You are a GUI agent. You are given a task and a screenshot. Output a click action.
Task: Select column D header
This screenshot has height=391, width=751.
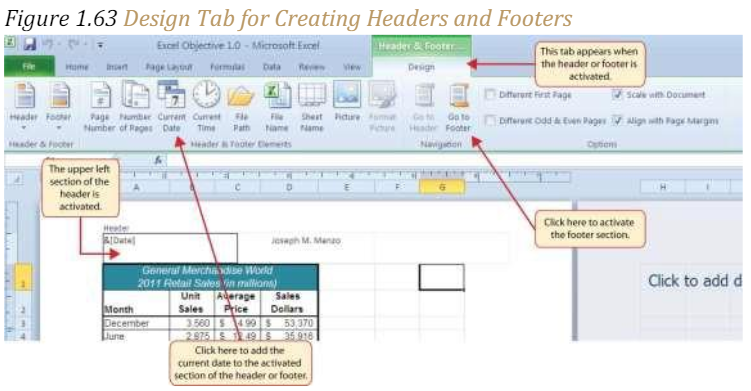coord(289,187)
